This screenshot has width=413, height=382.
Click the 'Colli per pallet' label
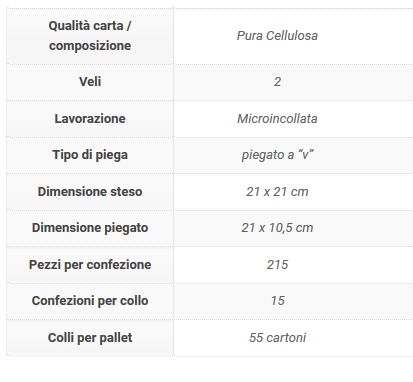click(90, 338)
